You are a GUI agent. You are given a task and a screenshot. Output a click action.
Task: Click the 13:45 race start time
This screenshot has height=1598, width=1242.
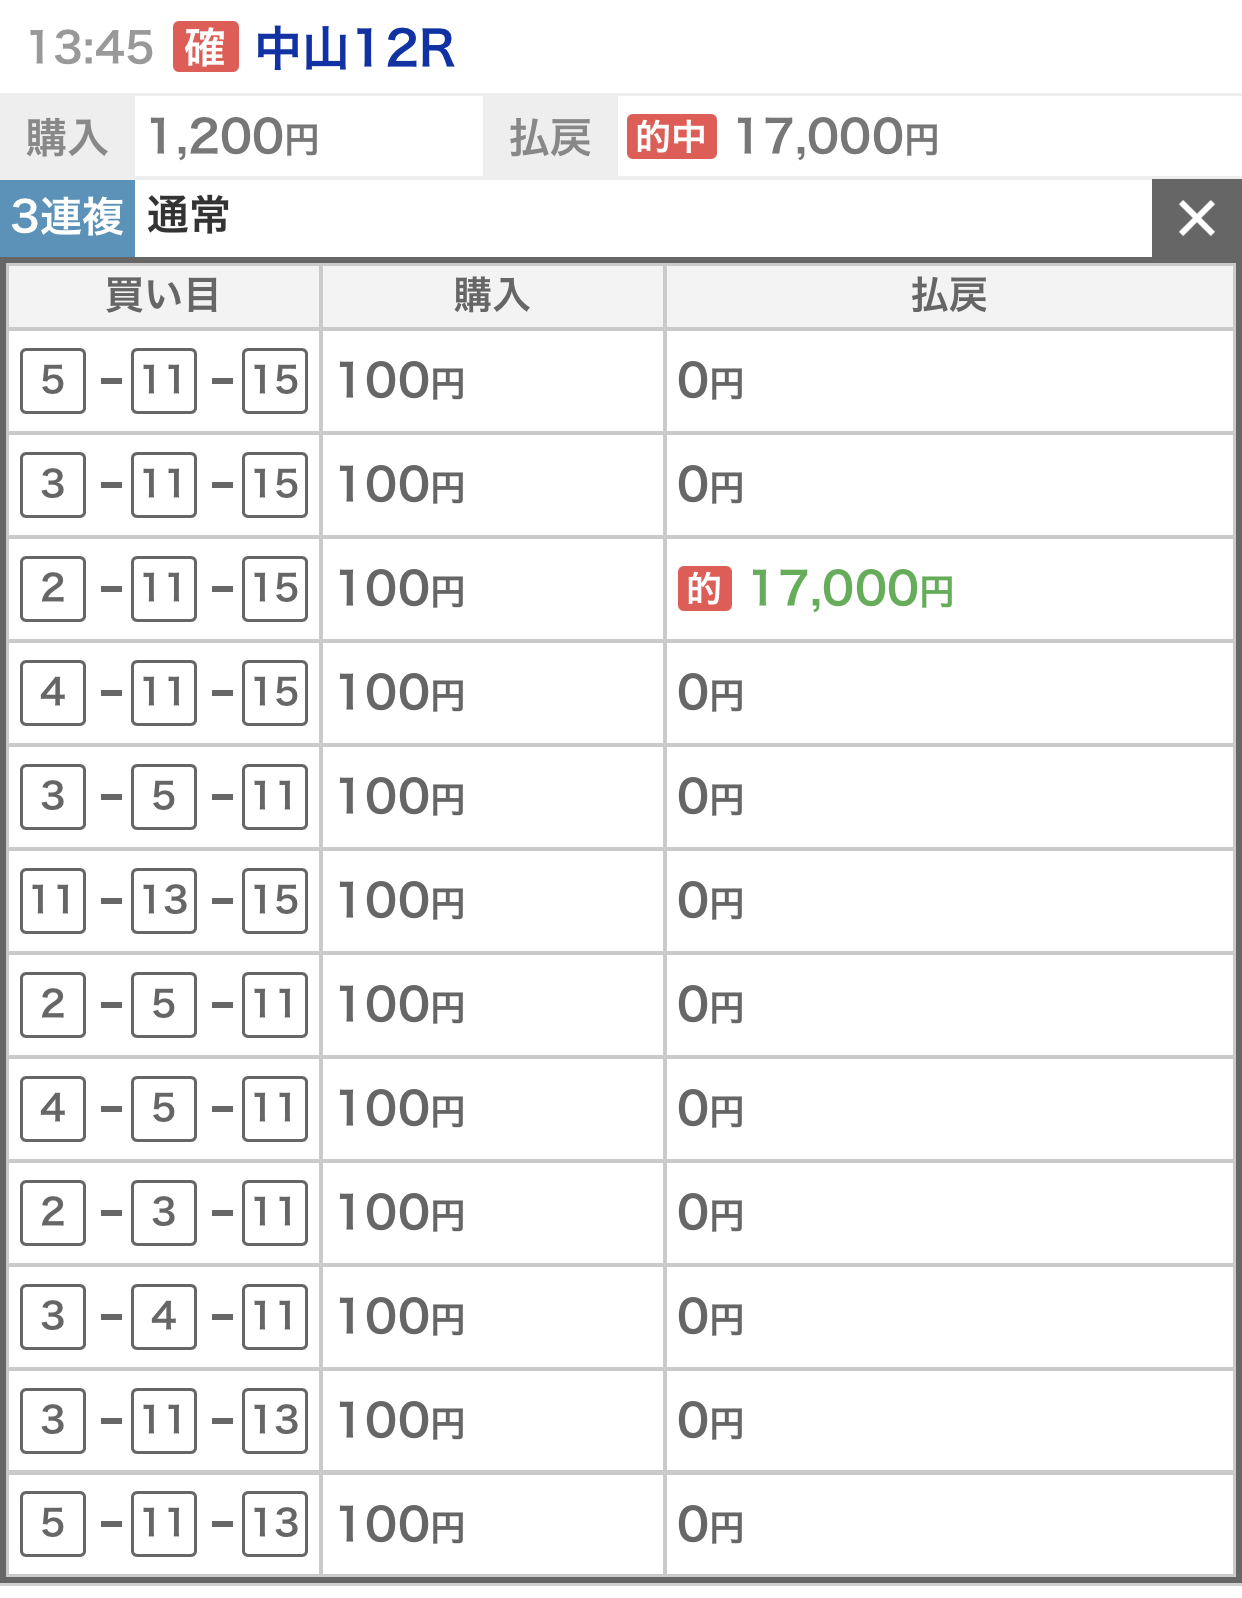click(90, 48)
